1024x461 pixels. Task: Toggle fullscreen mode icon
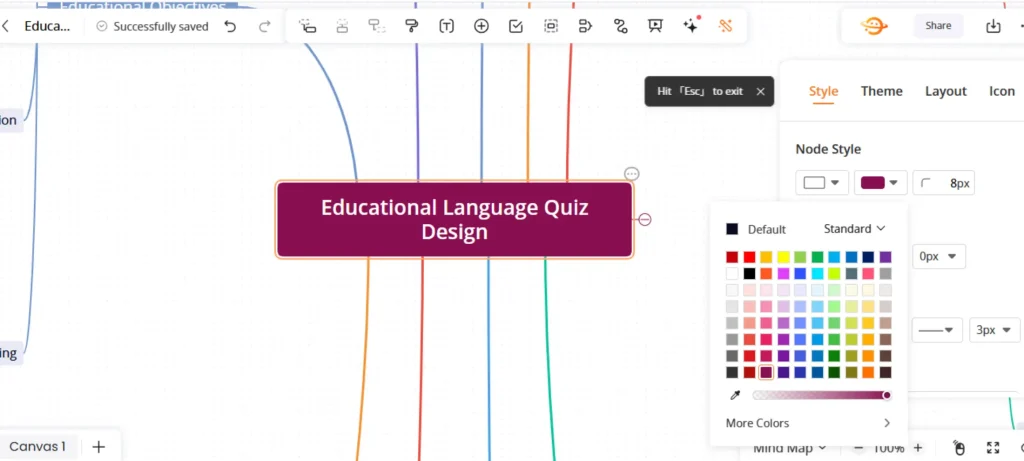993,448
